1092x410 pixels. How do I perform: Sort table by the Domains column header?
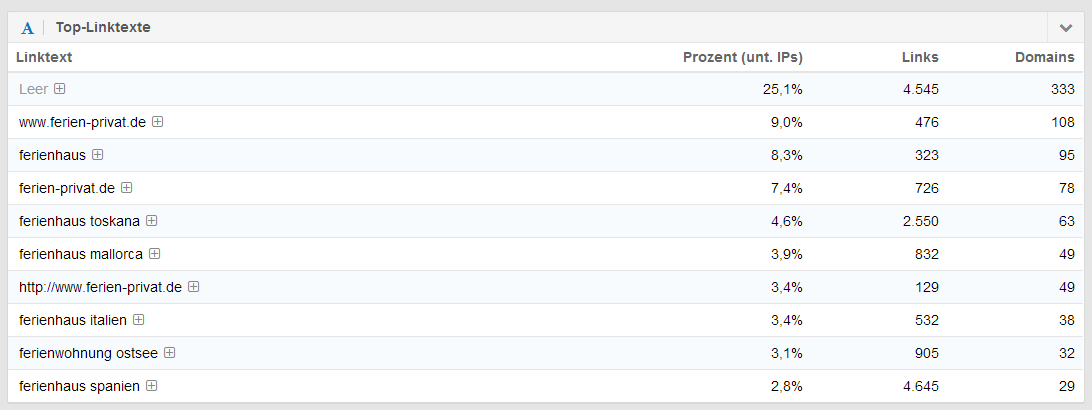1044,58
